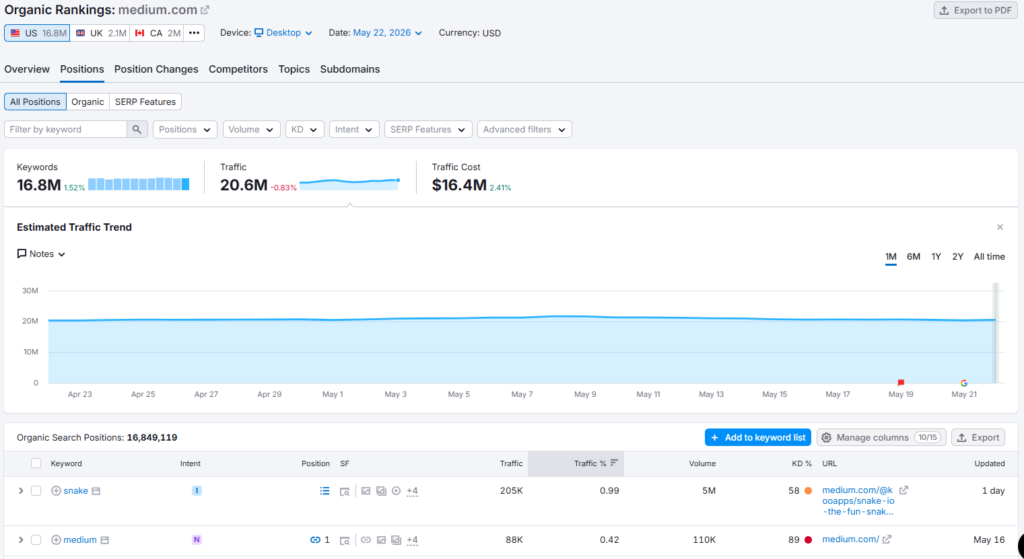
Task: Click the Traffic % sort icon
Action: point(614,463)
